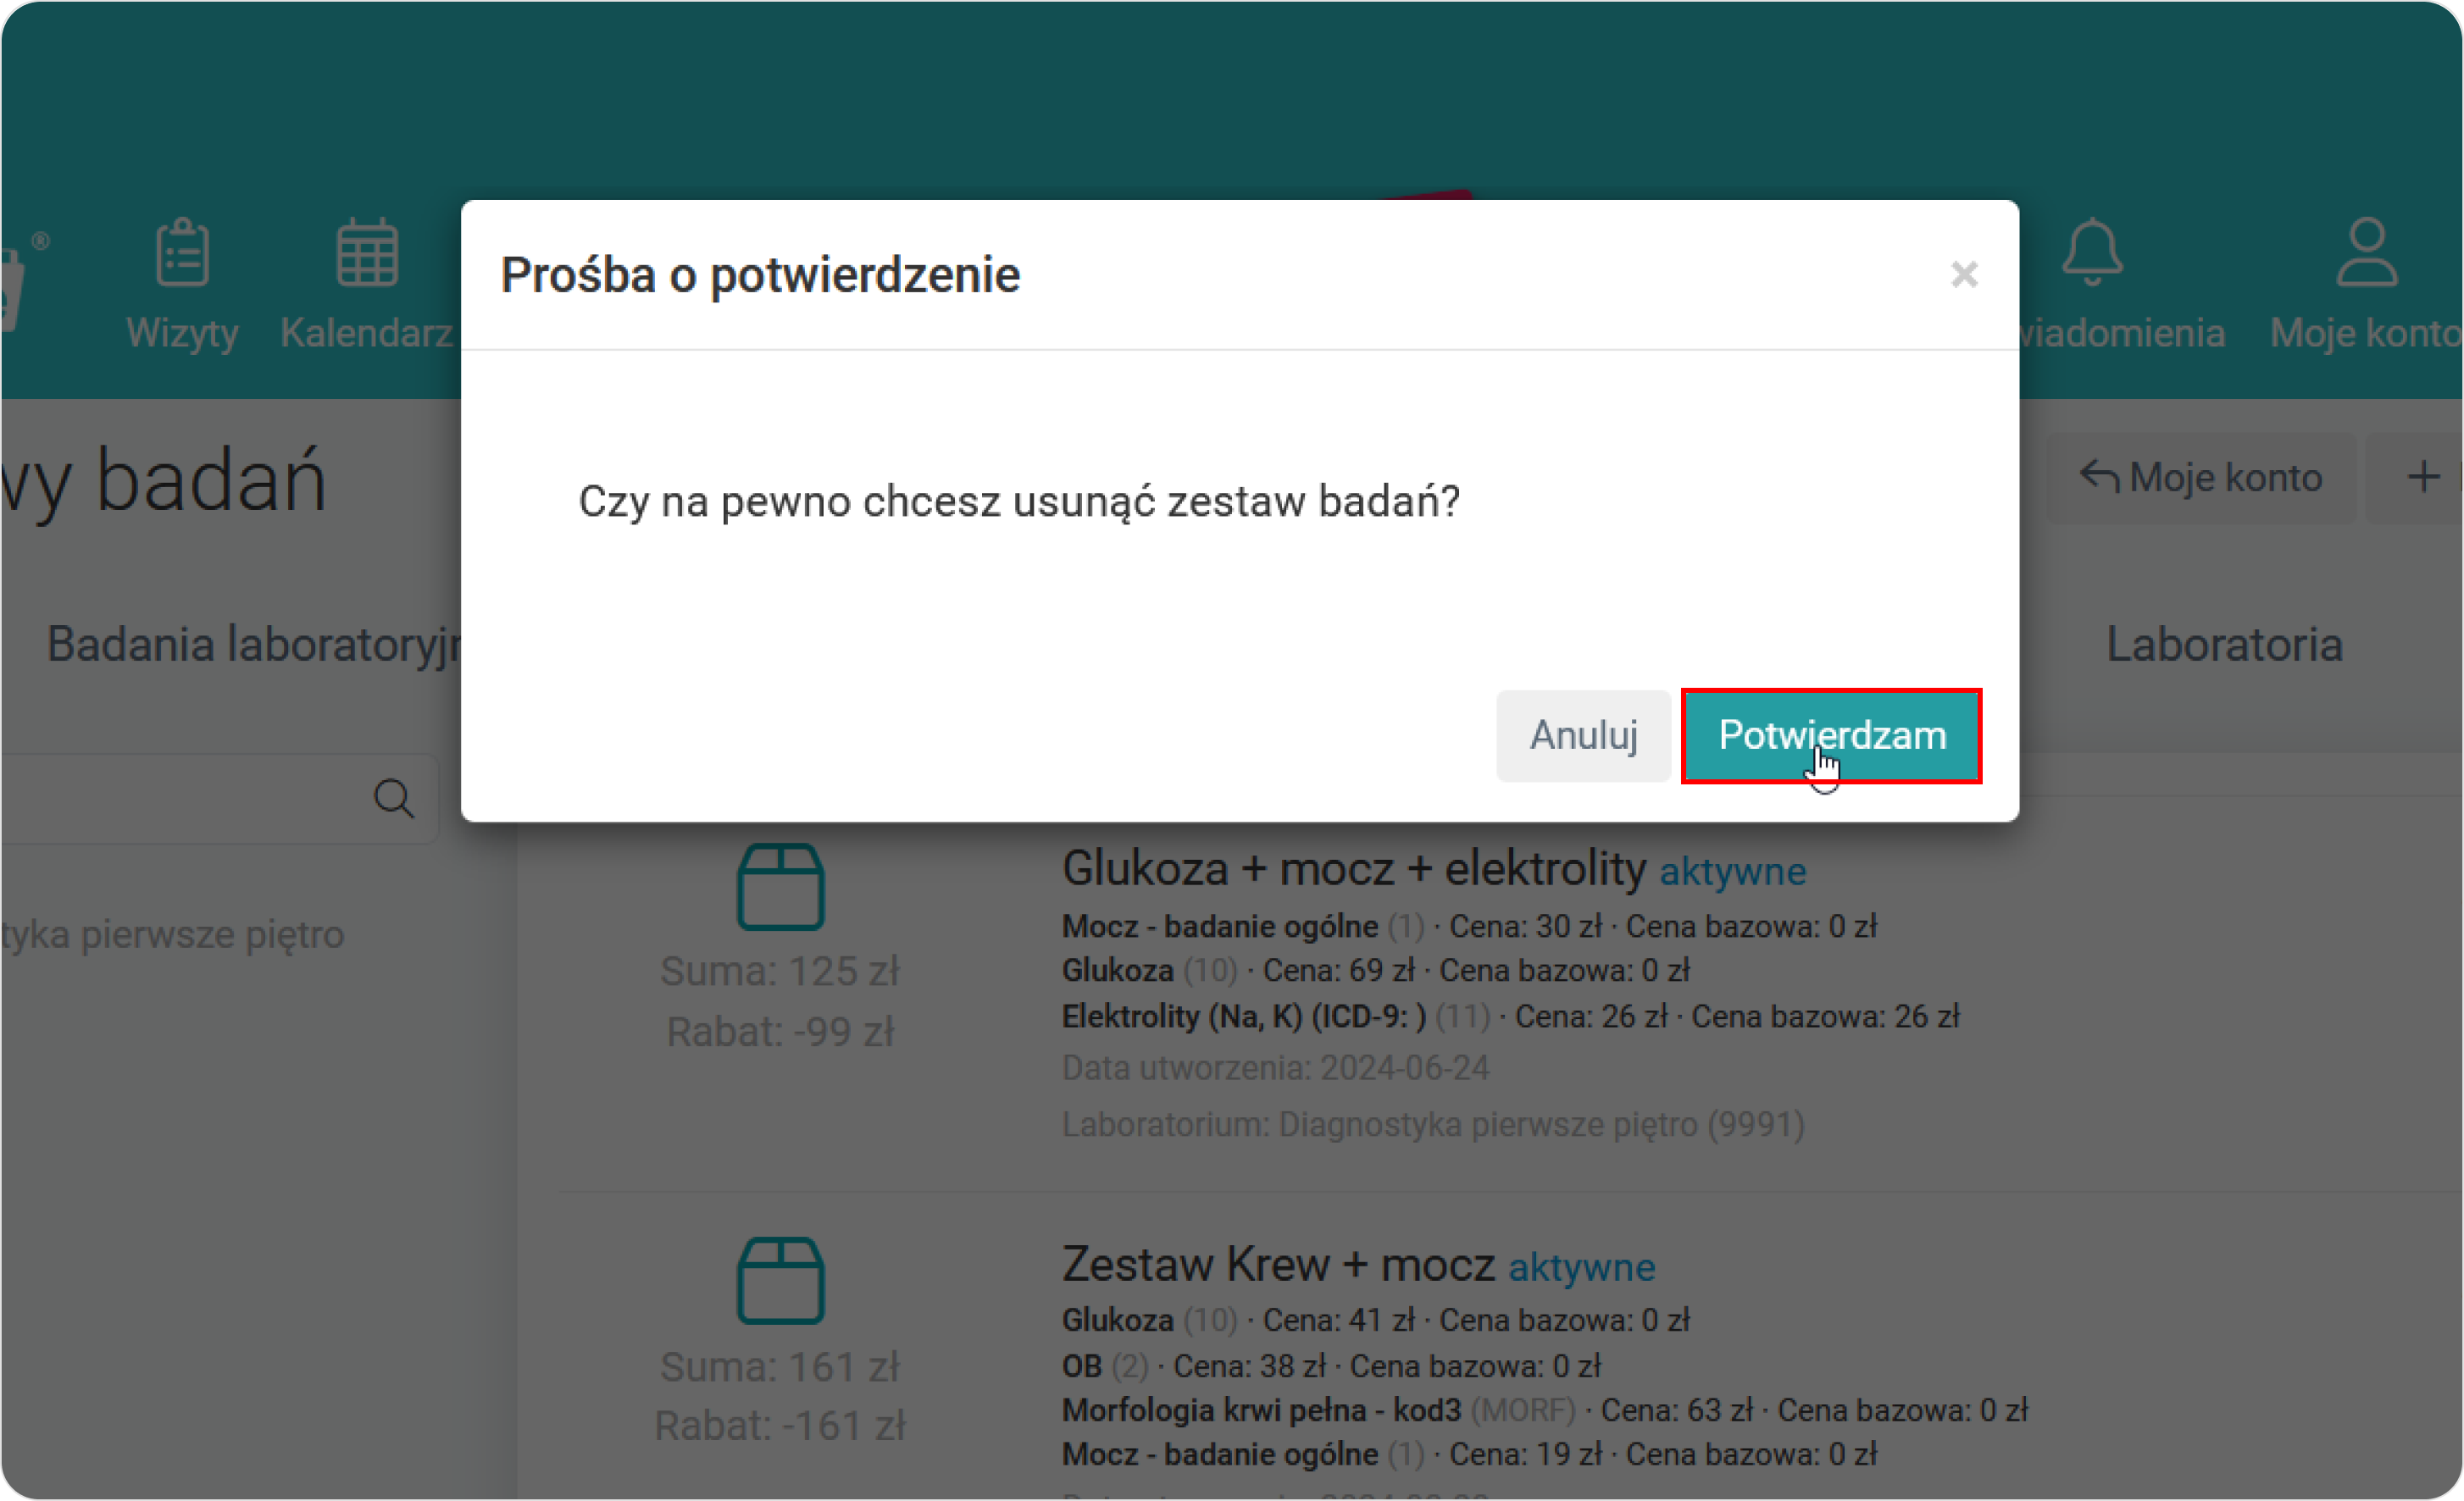
Task: Click 'Rabat: -99 zł' text
Action: (780, 1032)
